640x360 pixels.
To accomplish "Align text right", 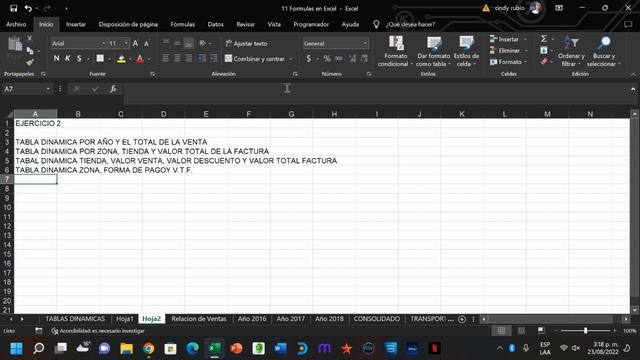I will [x=188, y=58].
